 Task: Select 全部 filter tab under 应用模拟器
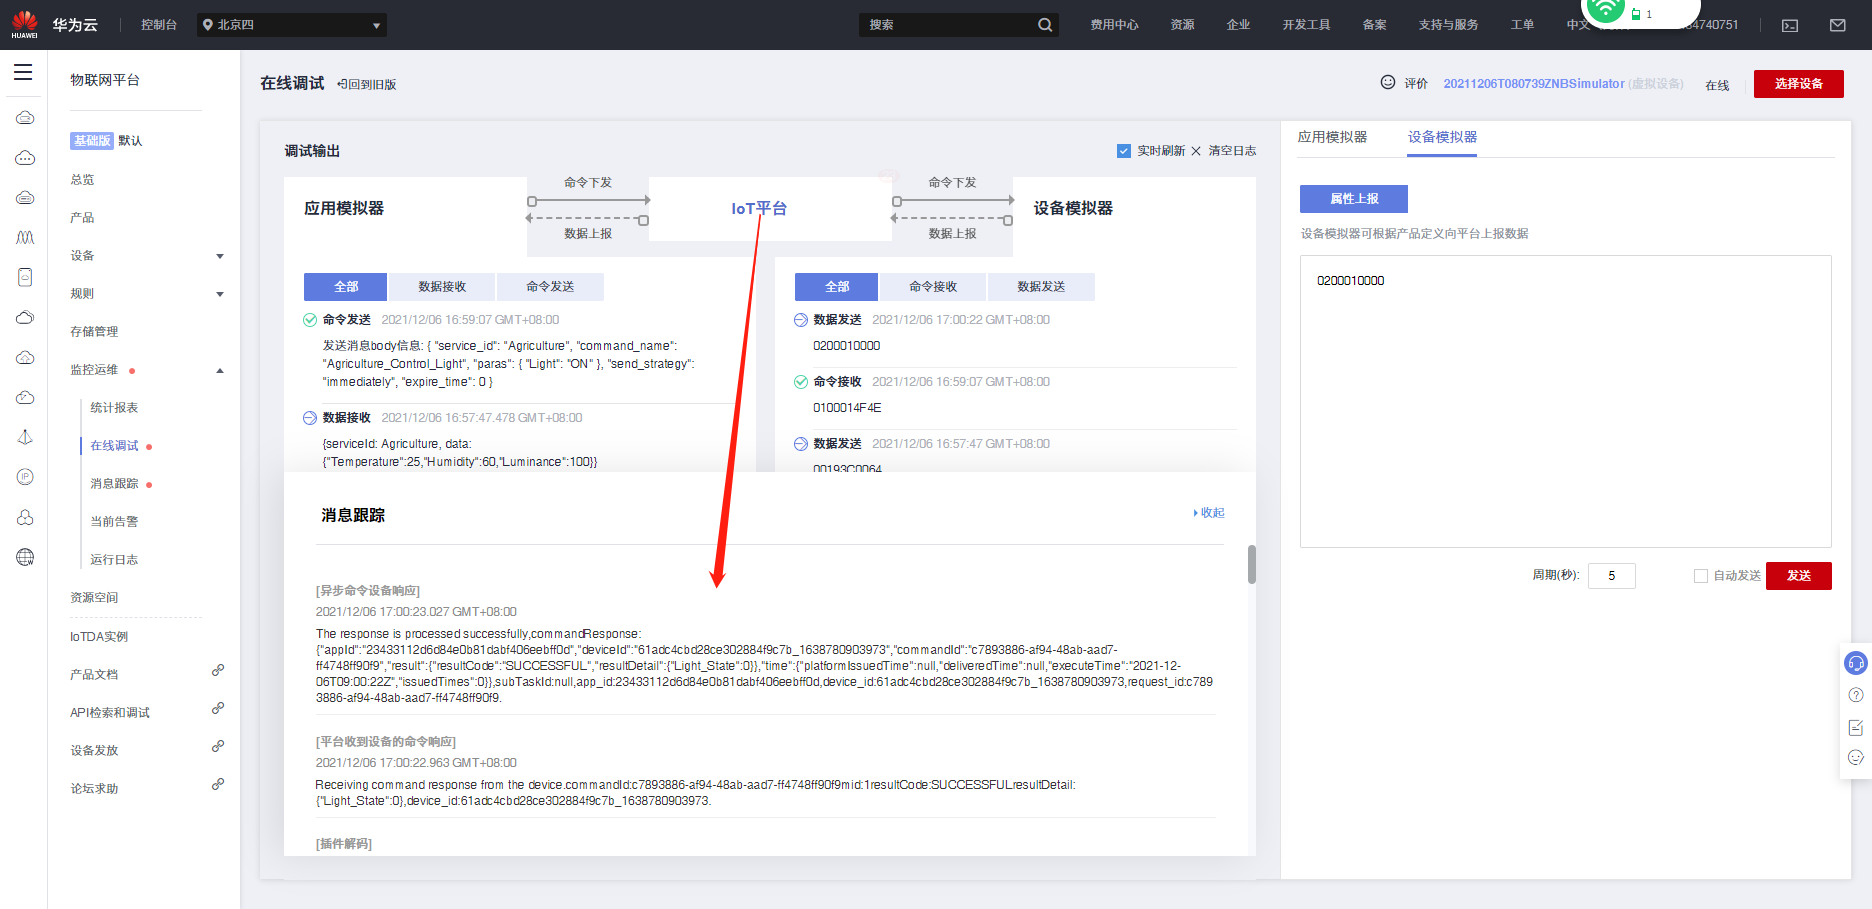(x=346, y=287)
